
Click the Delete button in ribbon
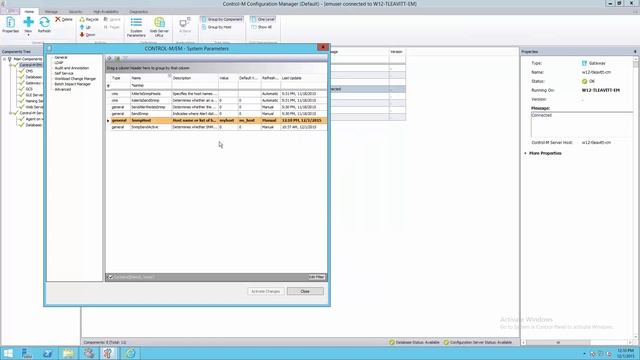[x=64, y=19]
